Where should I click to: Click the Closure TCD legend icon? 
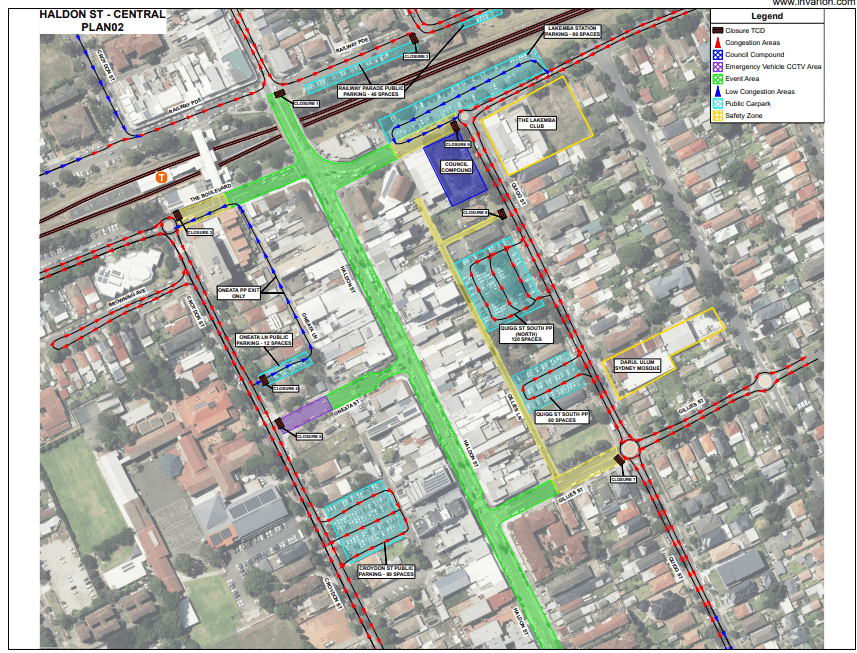(717, 31)
